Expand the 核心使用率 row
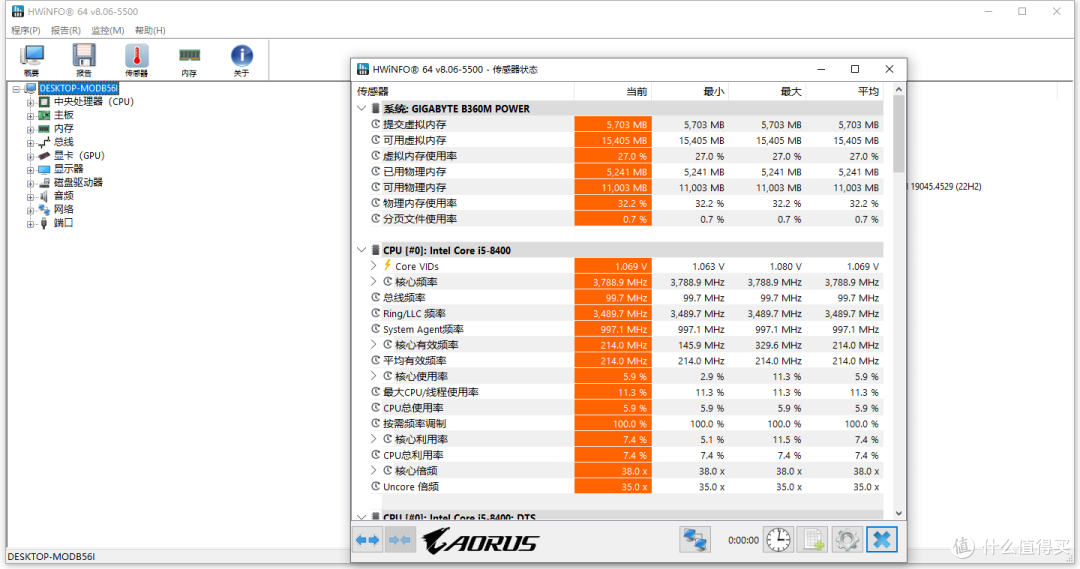 pyautogui.click(x=373, y=376)
